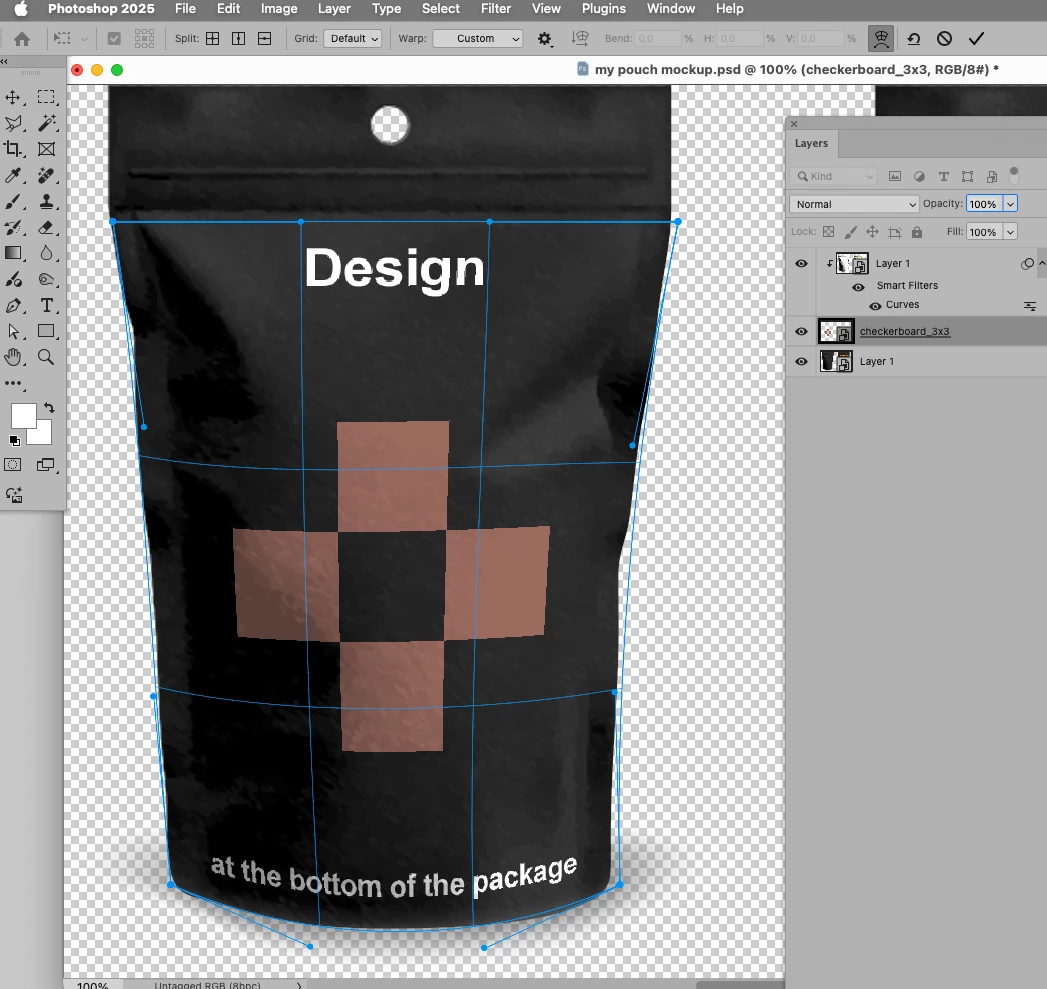Select the Path Selection arrow tool

13,331
